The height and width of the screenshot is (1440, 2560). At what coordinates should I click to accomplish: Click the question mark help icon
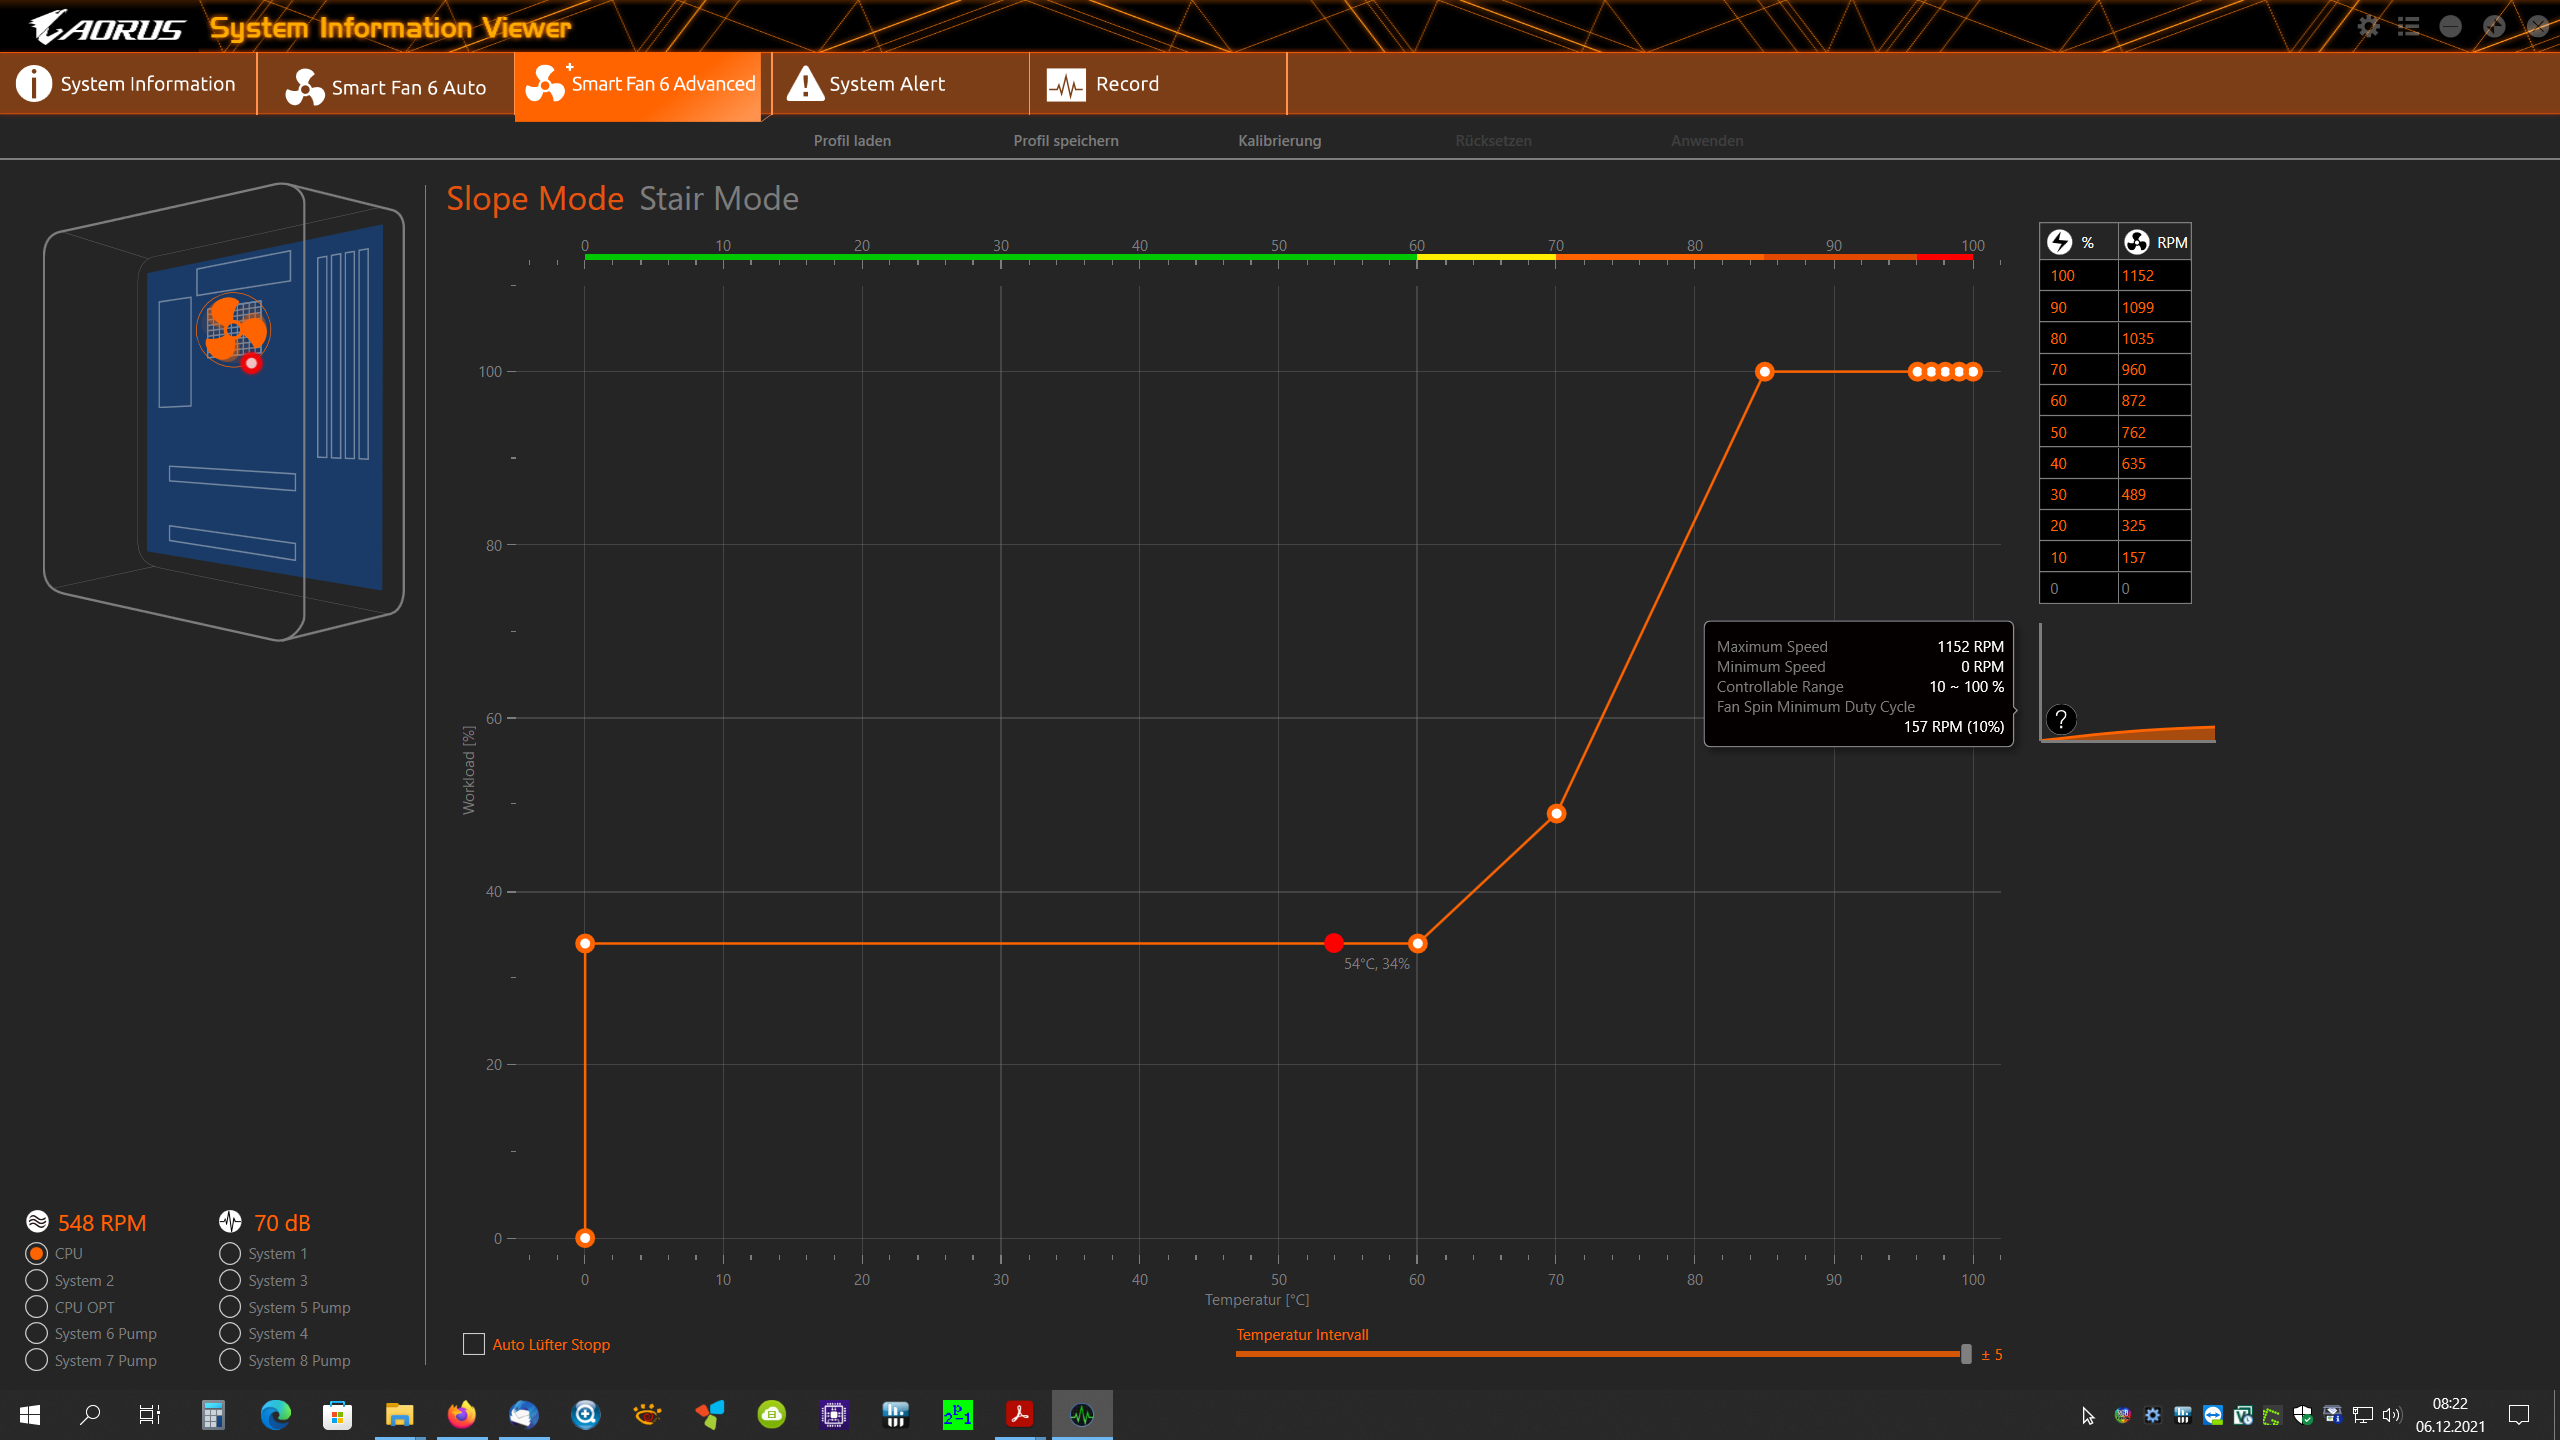click(2061, 719)
